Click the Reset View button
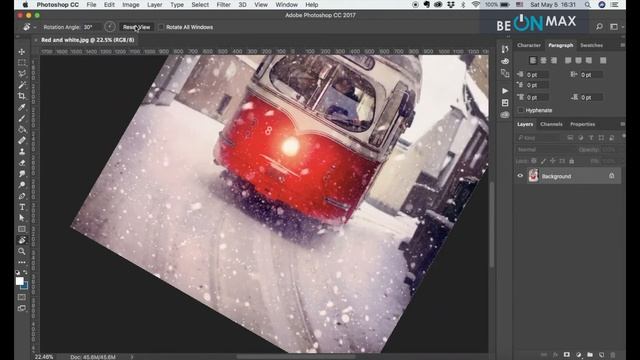 click(136, 27)
